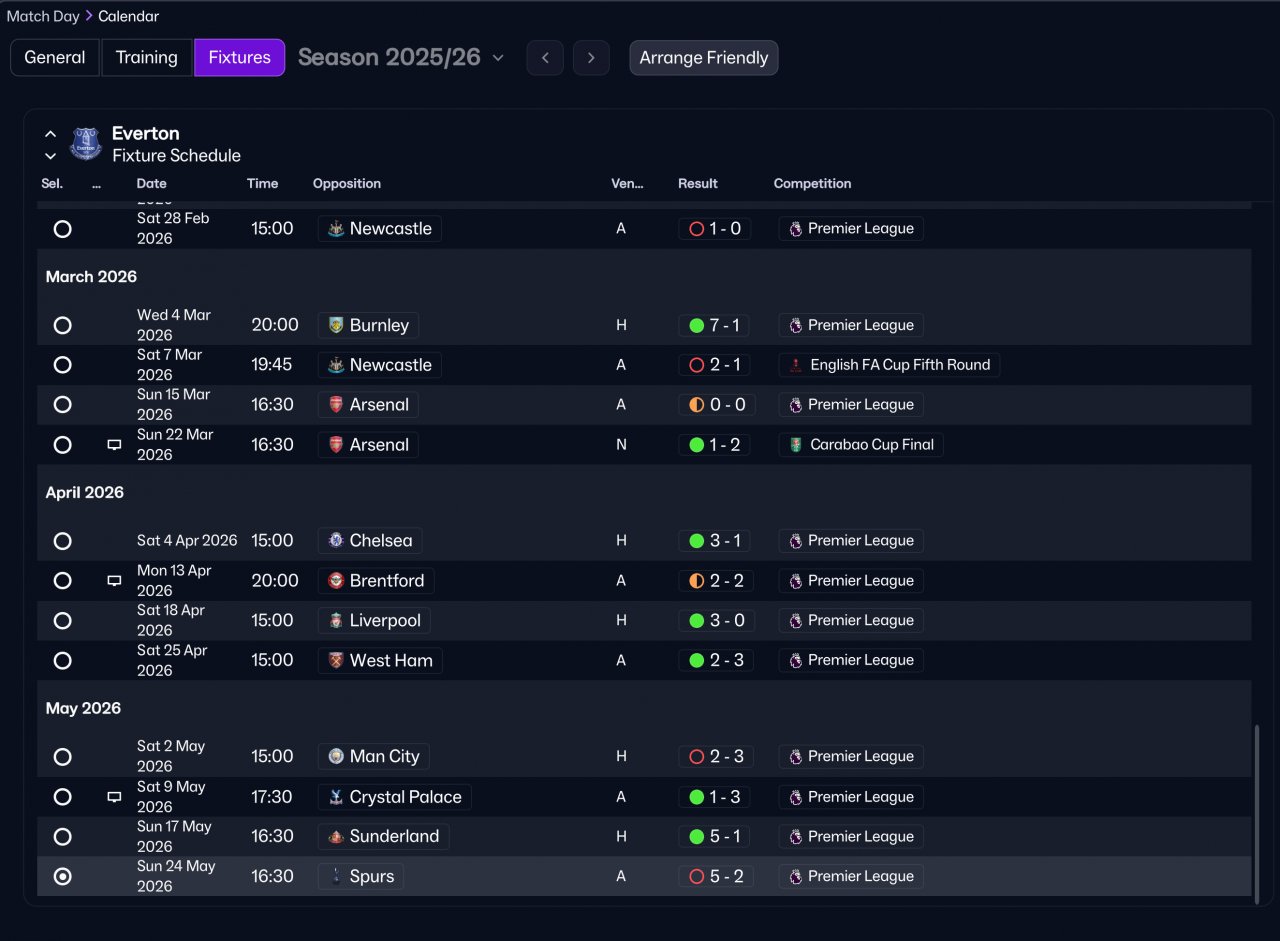Click the TV broadcast icon beside Brentford fixture
This screenshot has height=941, width=1280.
pyautogui.click(x=114, y=581)
